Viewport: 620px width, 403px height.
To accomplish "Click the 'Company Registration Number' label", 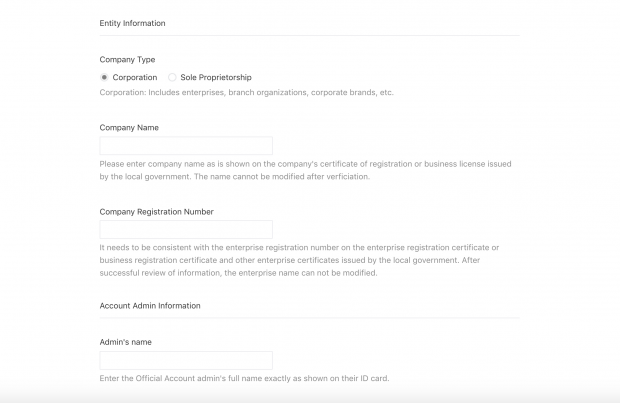I will (157, 212).
